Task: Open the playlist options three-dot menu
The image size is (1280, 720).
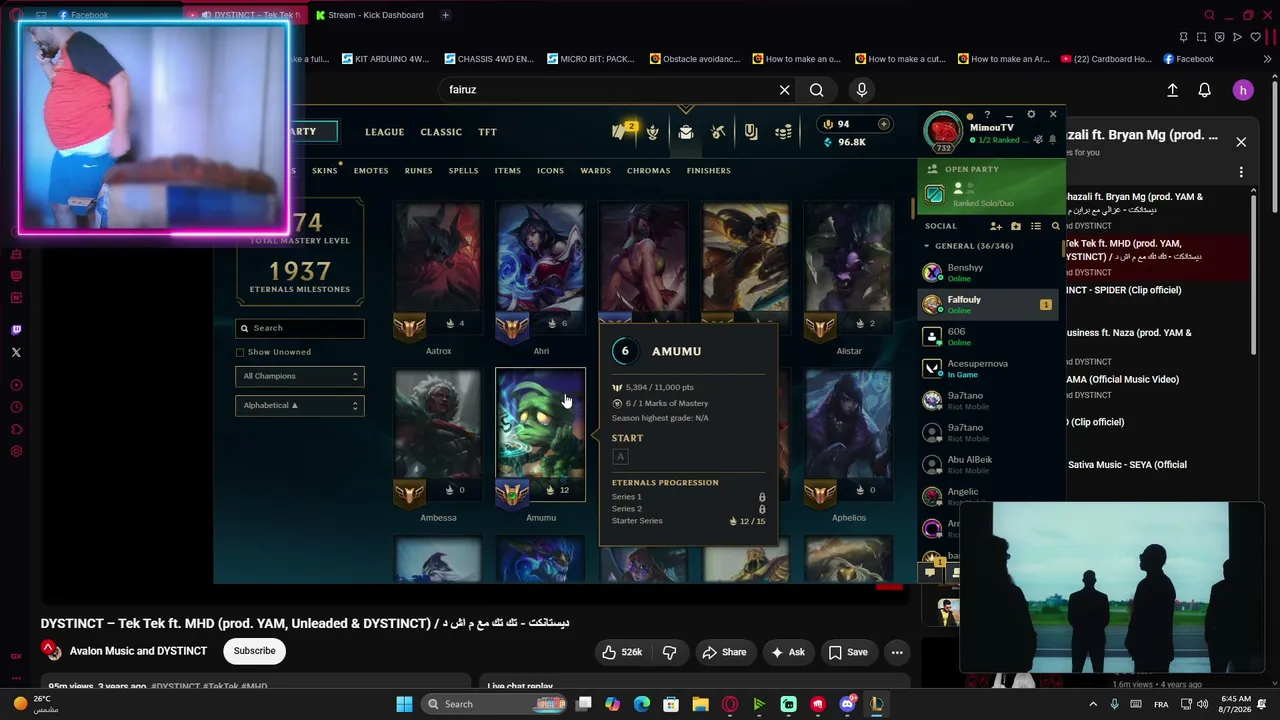Action: click(x=1241, y=172)
